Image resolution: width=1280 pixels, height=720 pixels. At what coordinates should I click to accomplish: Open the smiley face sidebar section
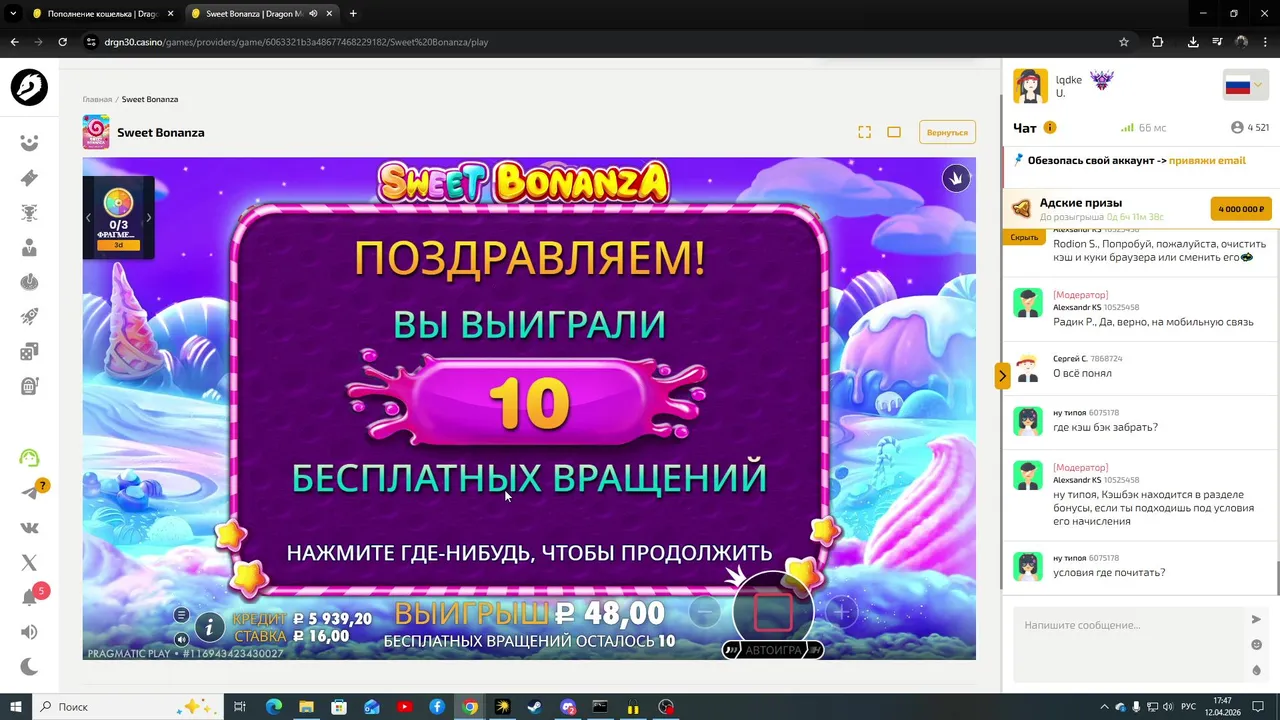(x=29, y=143)
